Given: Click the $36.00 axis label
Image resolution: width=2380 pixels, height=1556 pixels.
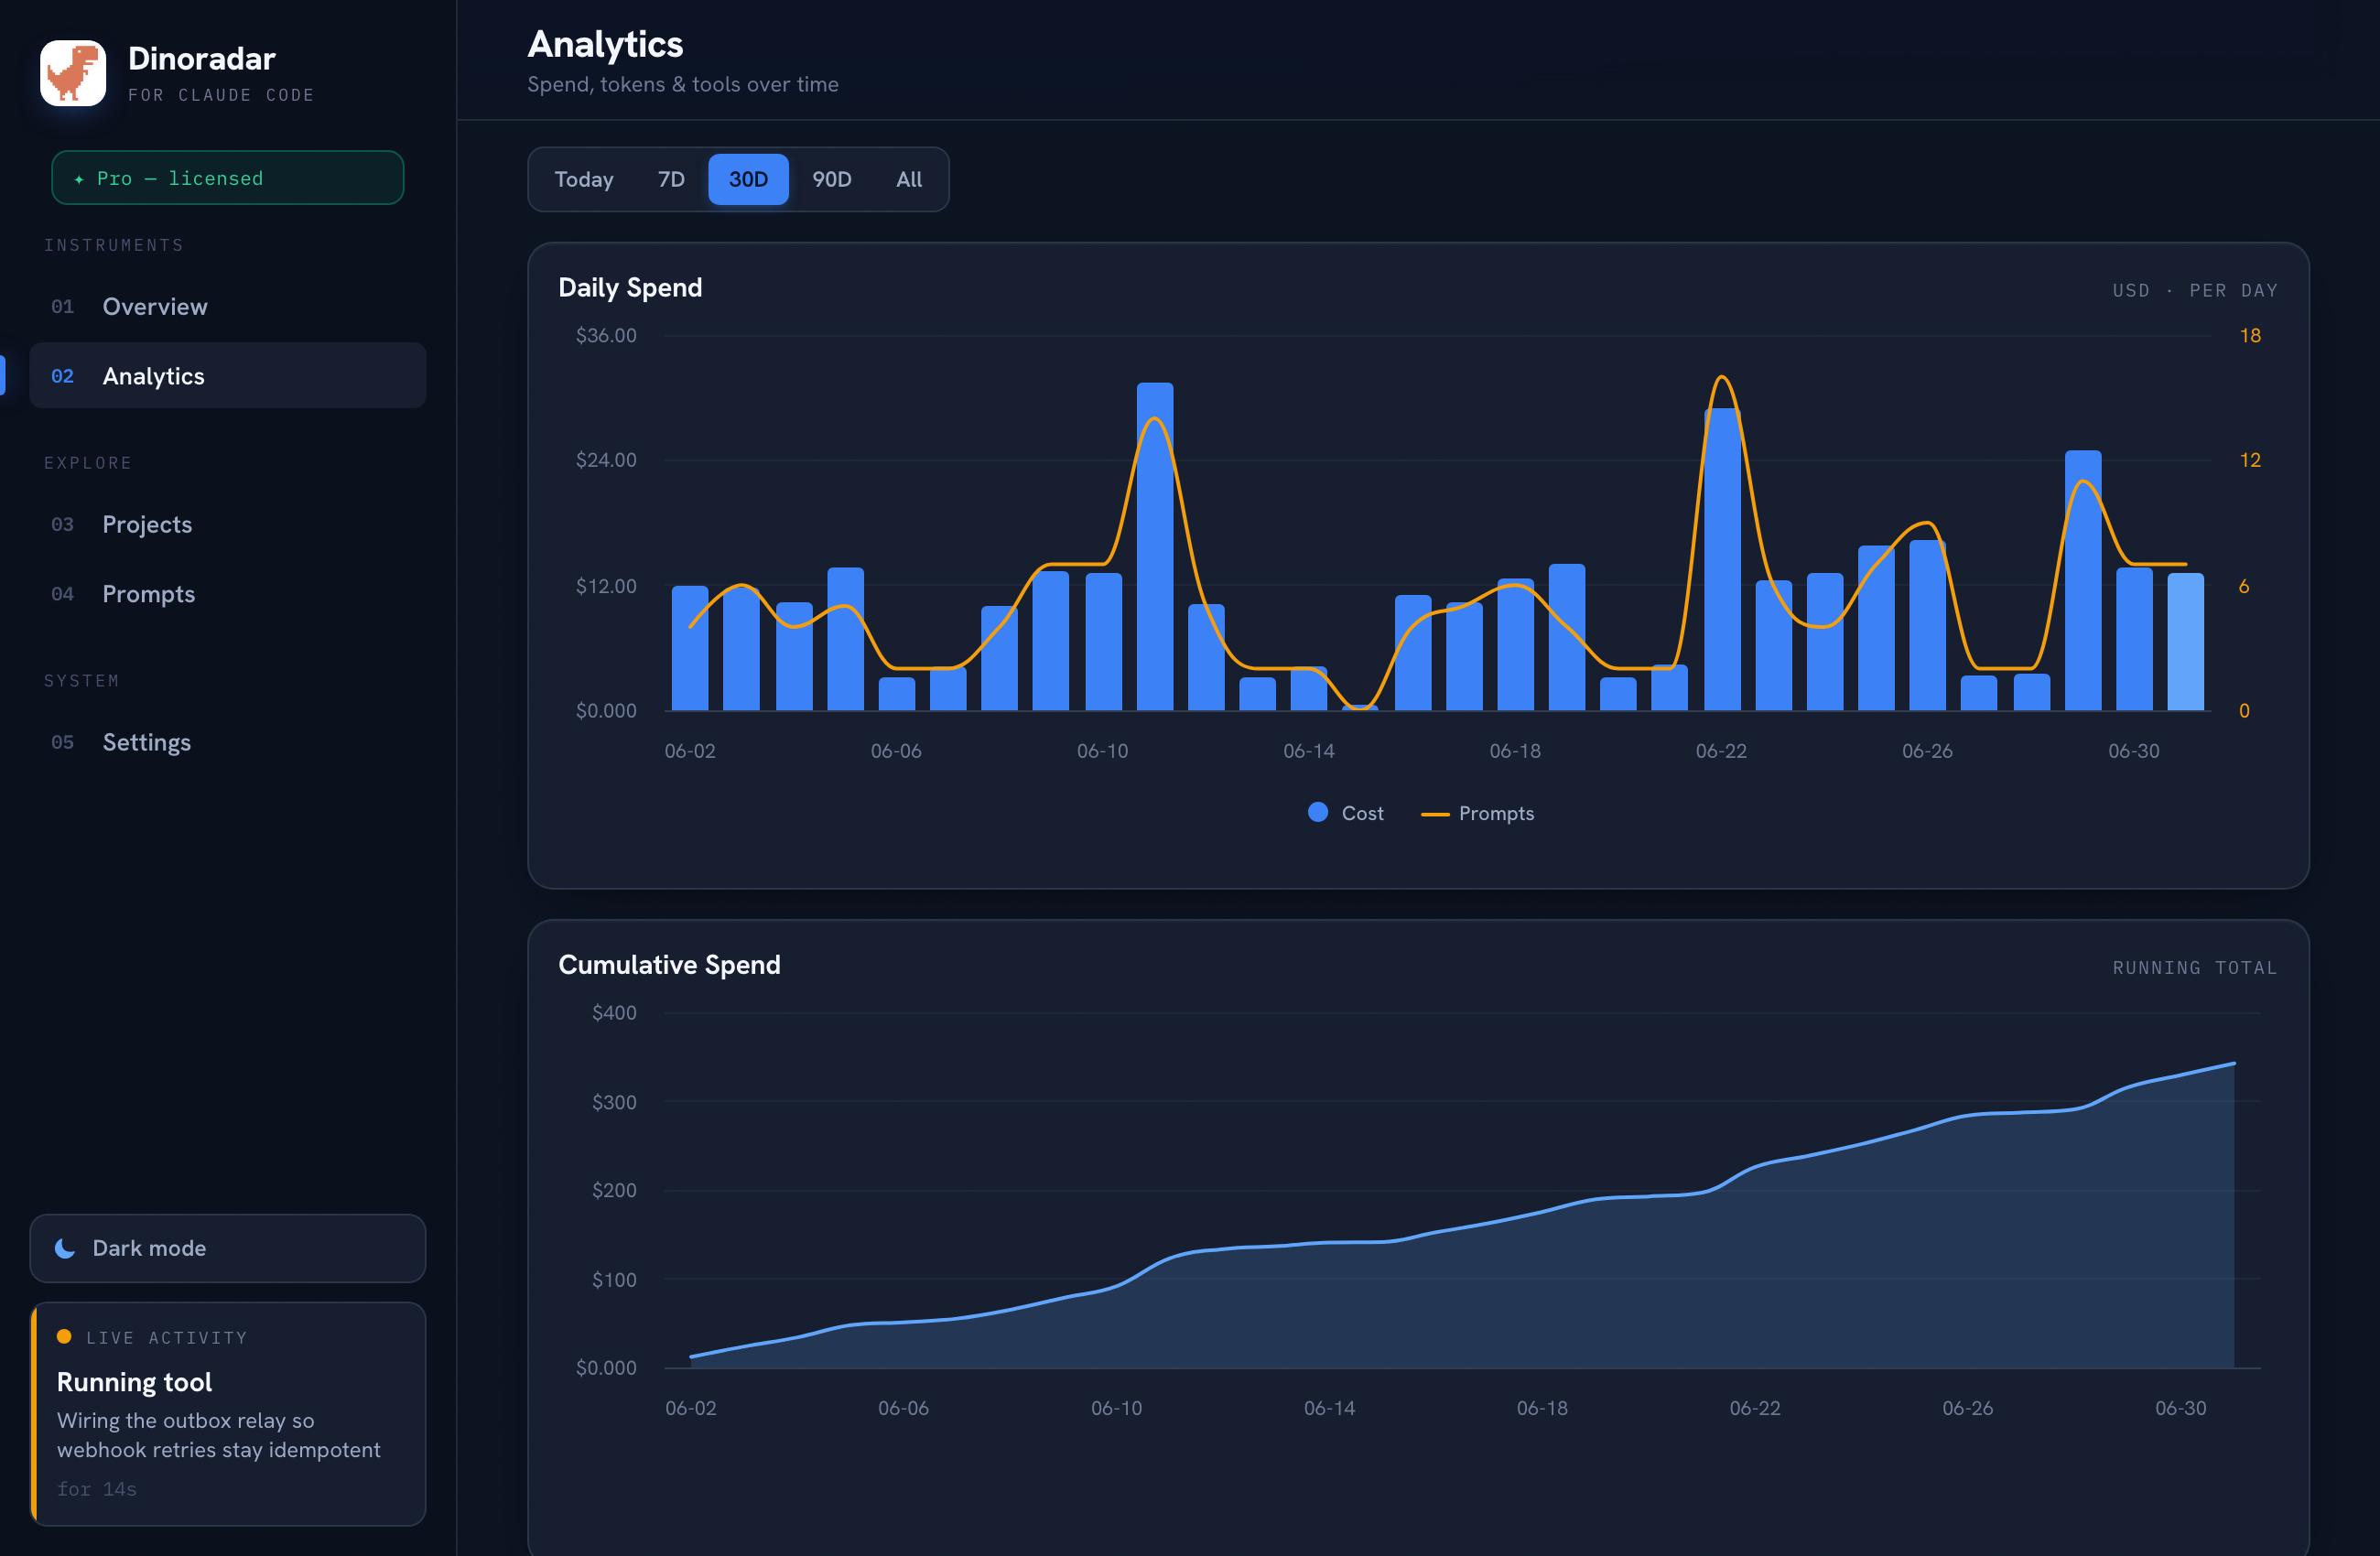Looking at the screenshot, I should point(606,335).
